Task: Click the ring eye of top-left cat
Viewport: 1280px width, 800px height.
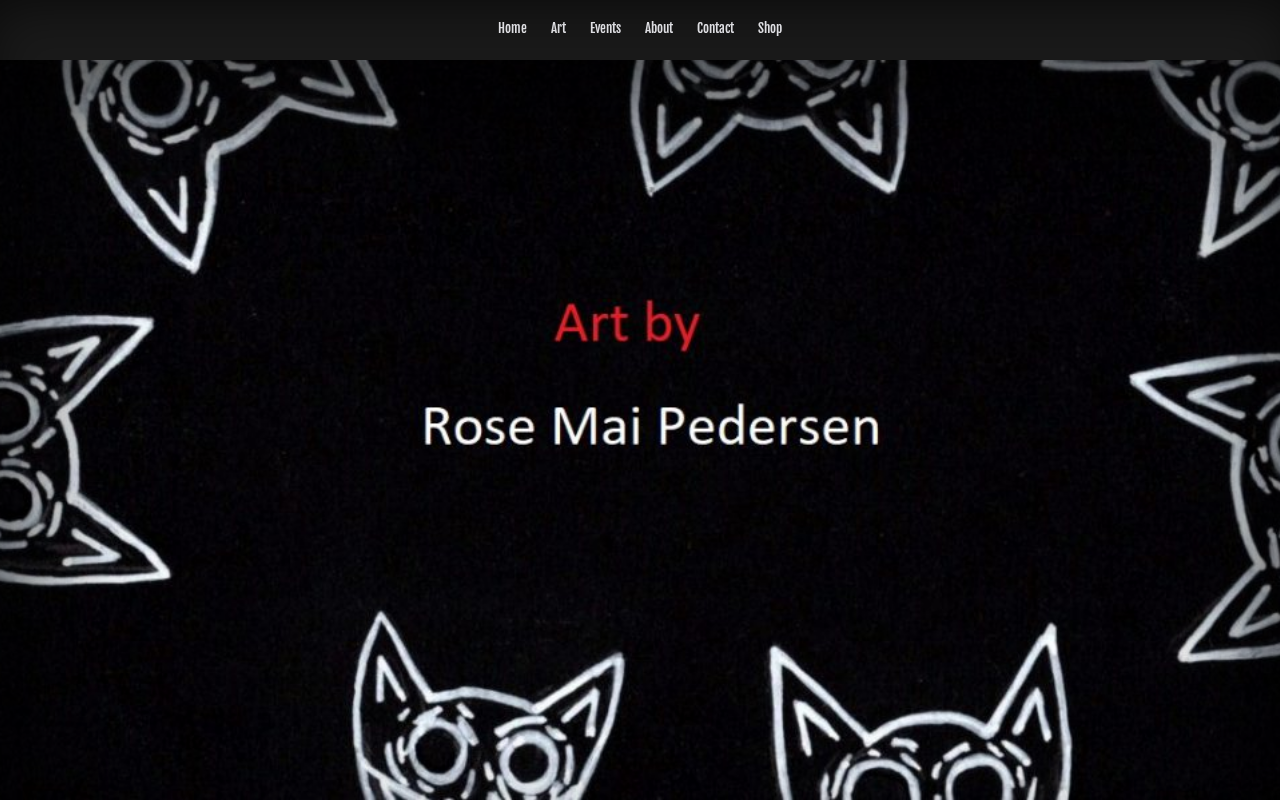Action: pyautogui.click(x=155, y=90)
